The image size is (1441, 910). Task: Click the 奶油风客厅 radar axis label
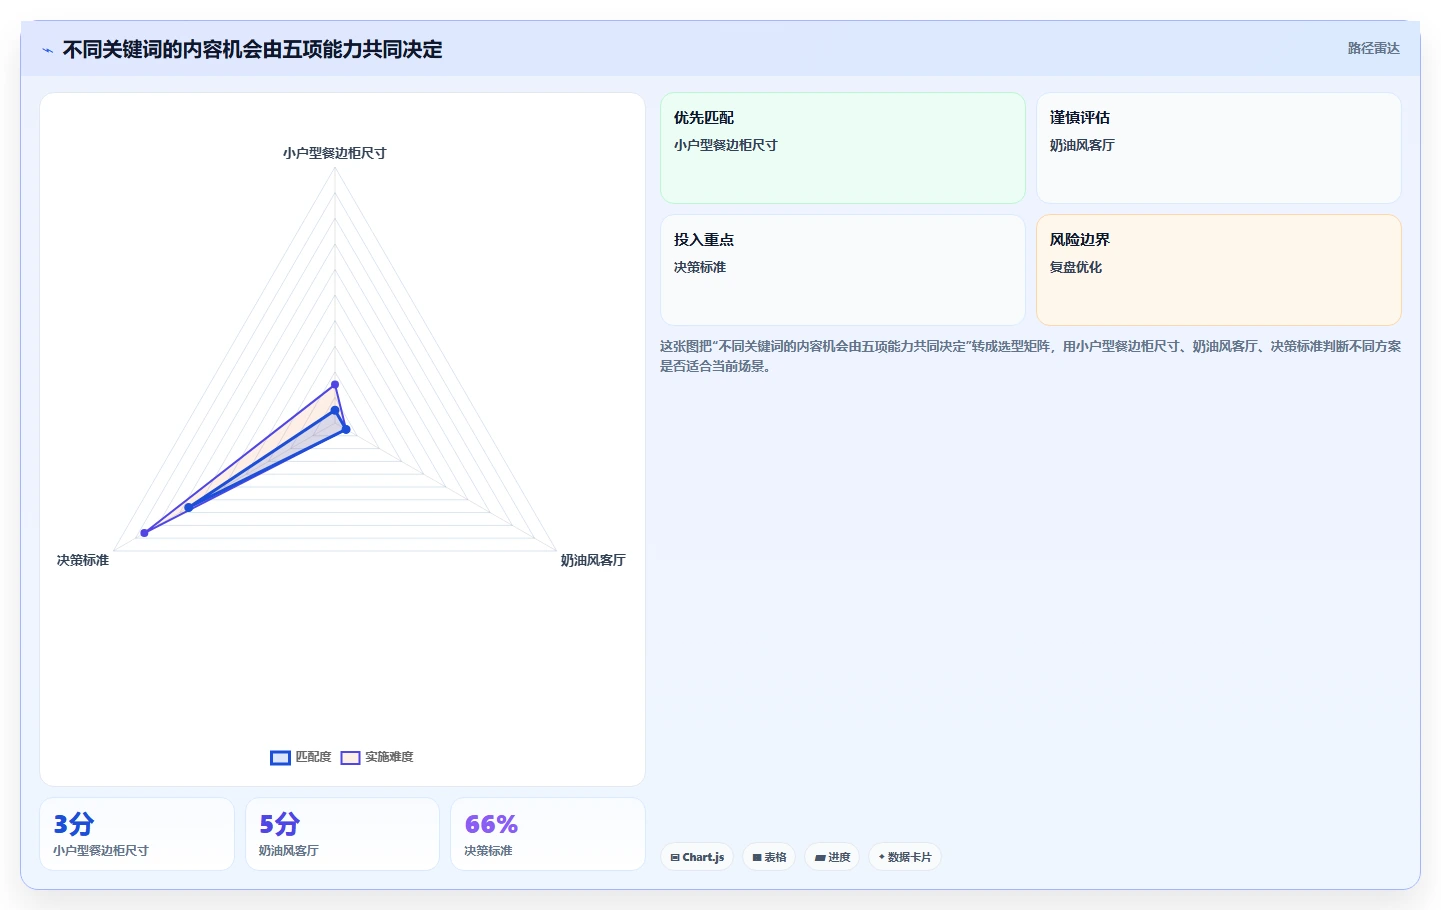[x=593, y=560]
